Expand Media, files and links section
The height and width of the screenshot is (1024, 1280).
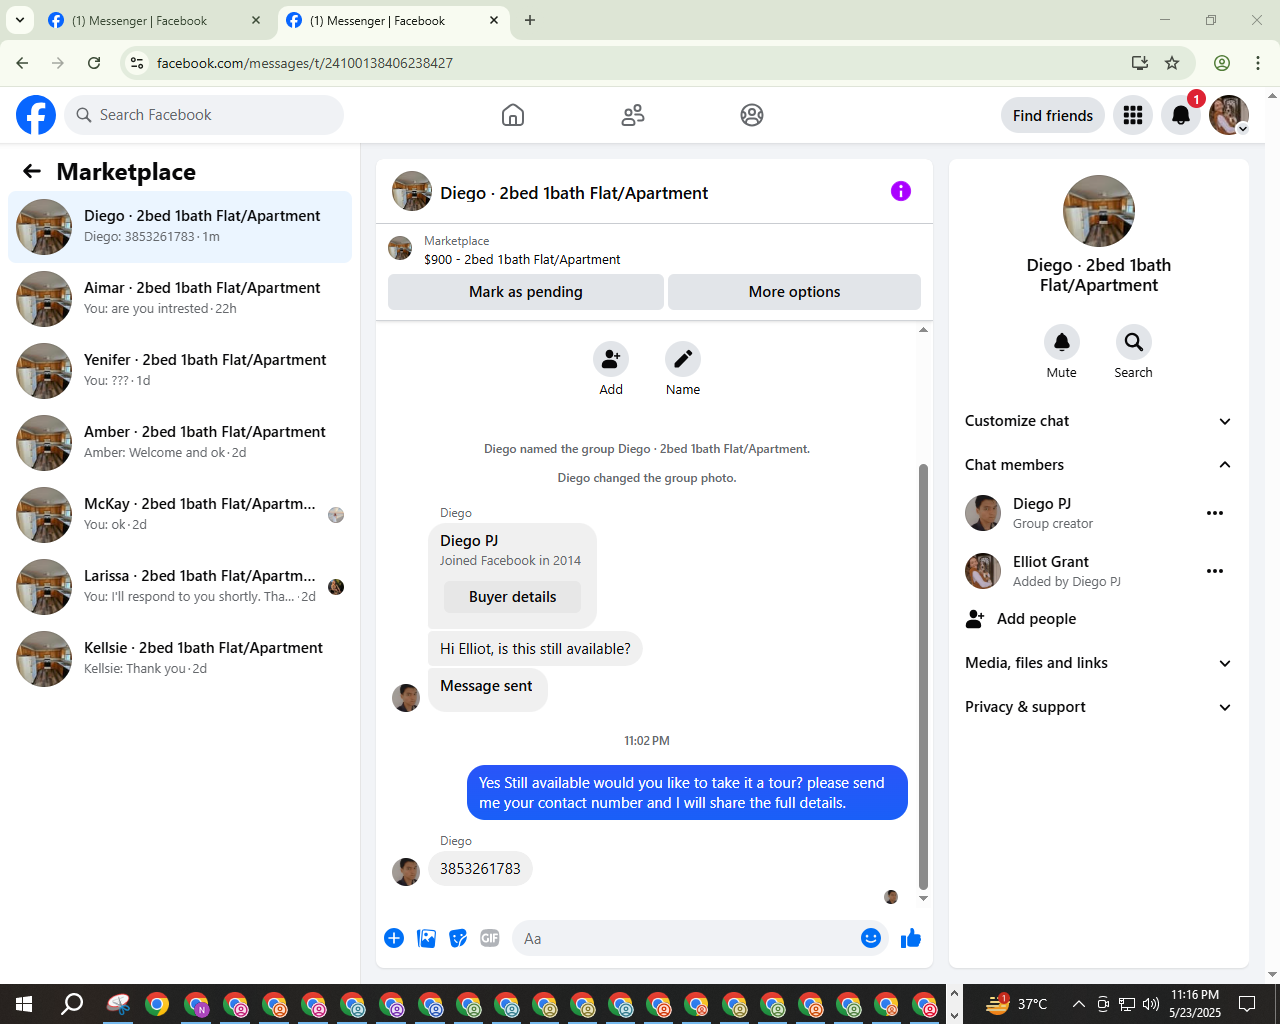pos(1098,663)
